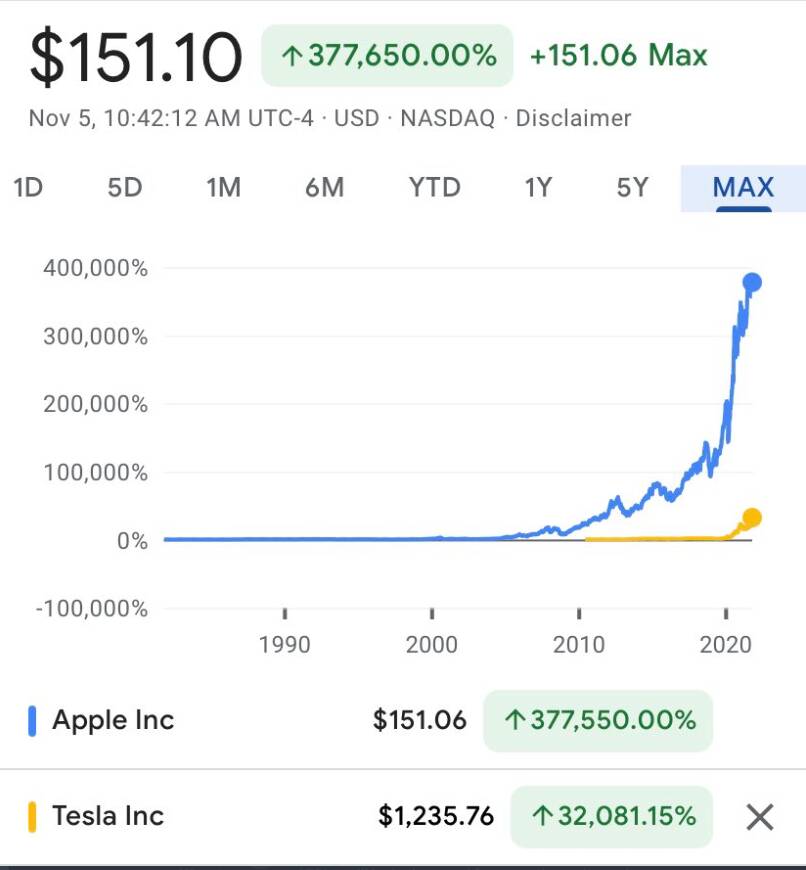Click Tesla's 32,081.15% gain badge

point(612,816)
